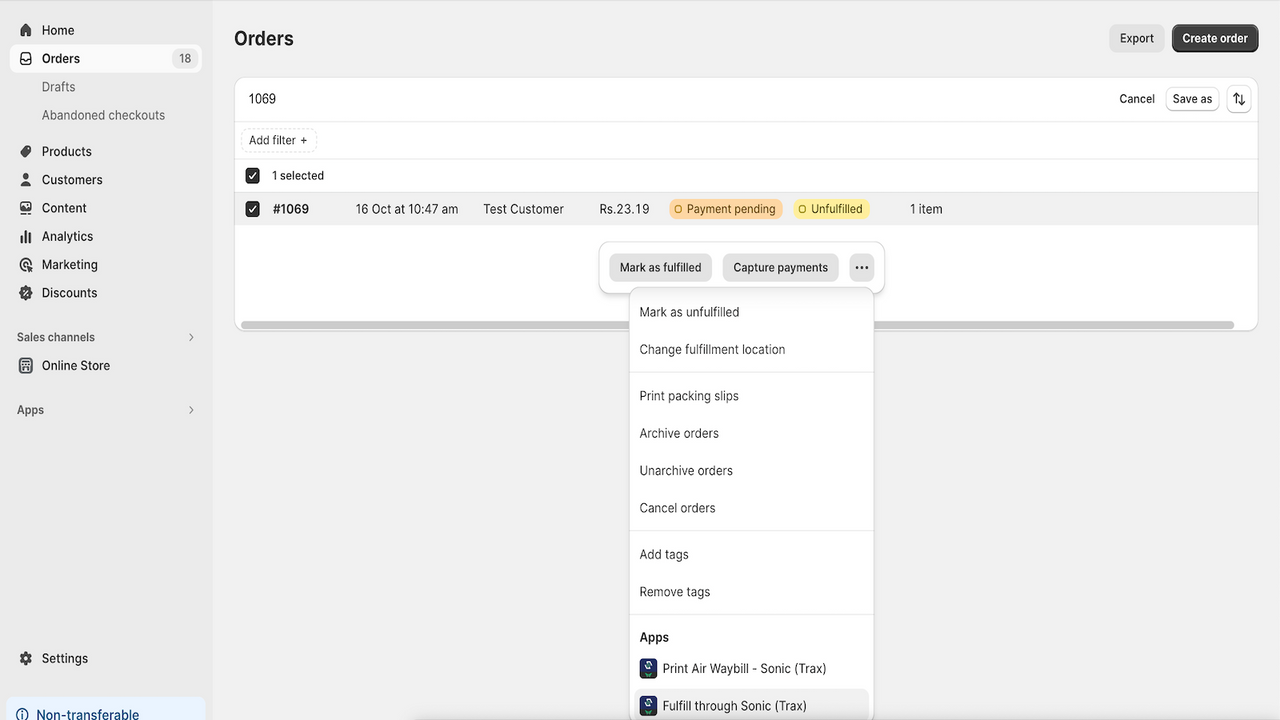Screen dimensions: 1280x720
Task: Click the Home icon in sidebar
Action: pos(26,30)
